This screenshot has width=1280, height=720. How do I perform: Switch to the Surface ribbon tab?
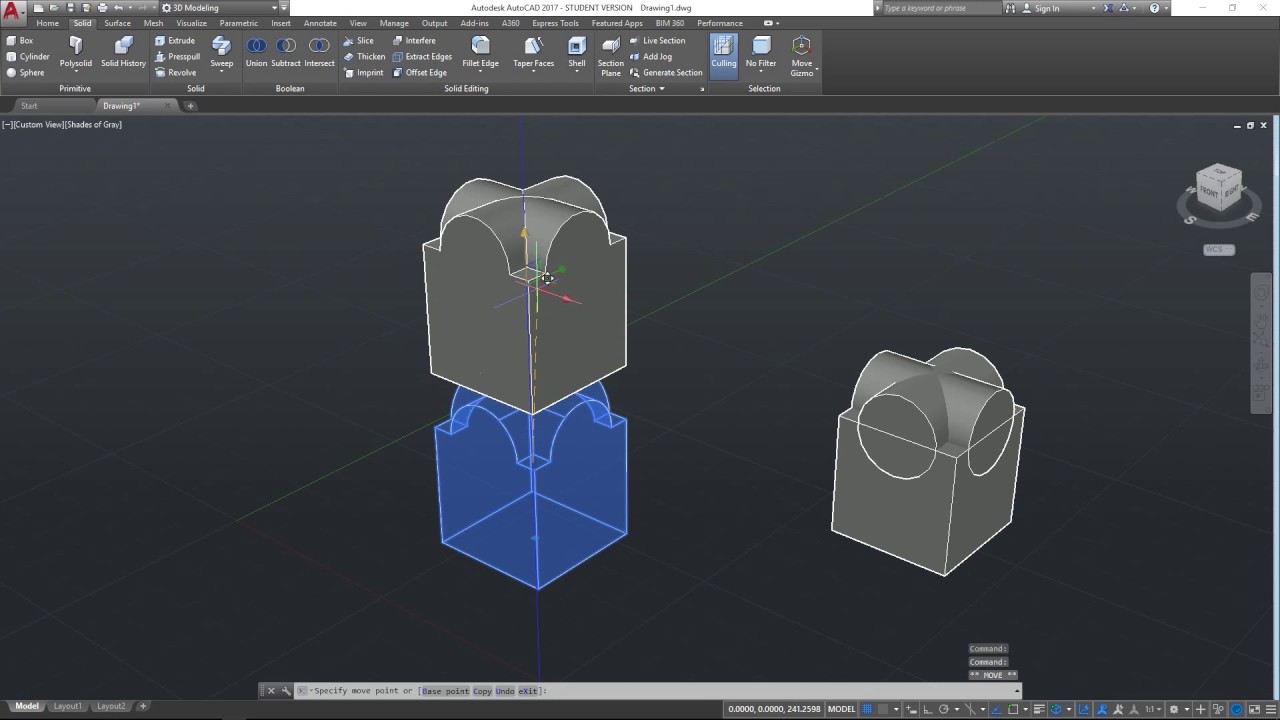coord(117,23)
